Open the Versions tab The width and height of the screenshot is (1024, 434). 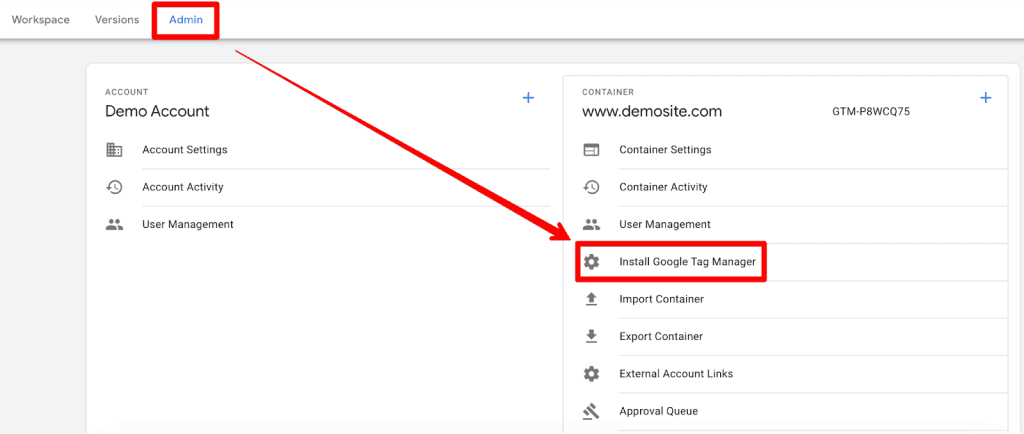(117, 20)
